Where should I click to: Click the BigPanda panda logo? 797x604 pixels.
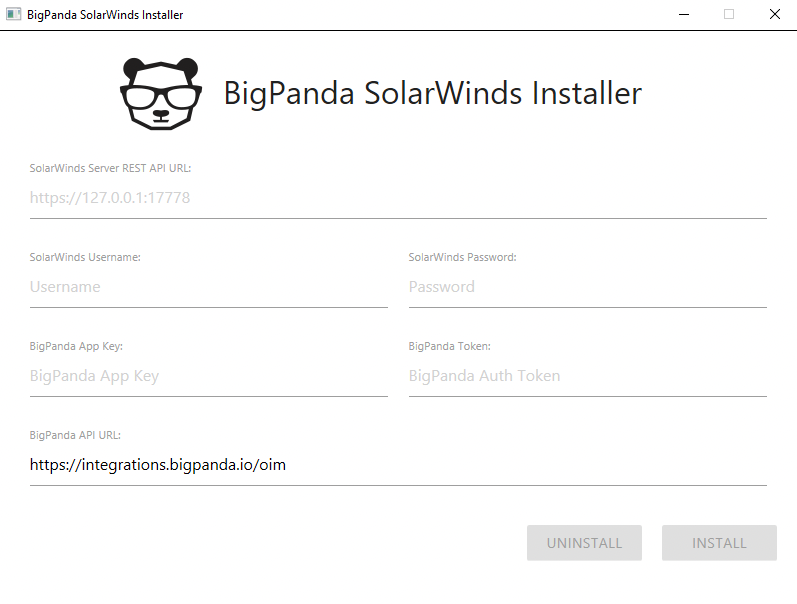(x=160, y=93)
